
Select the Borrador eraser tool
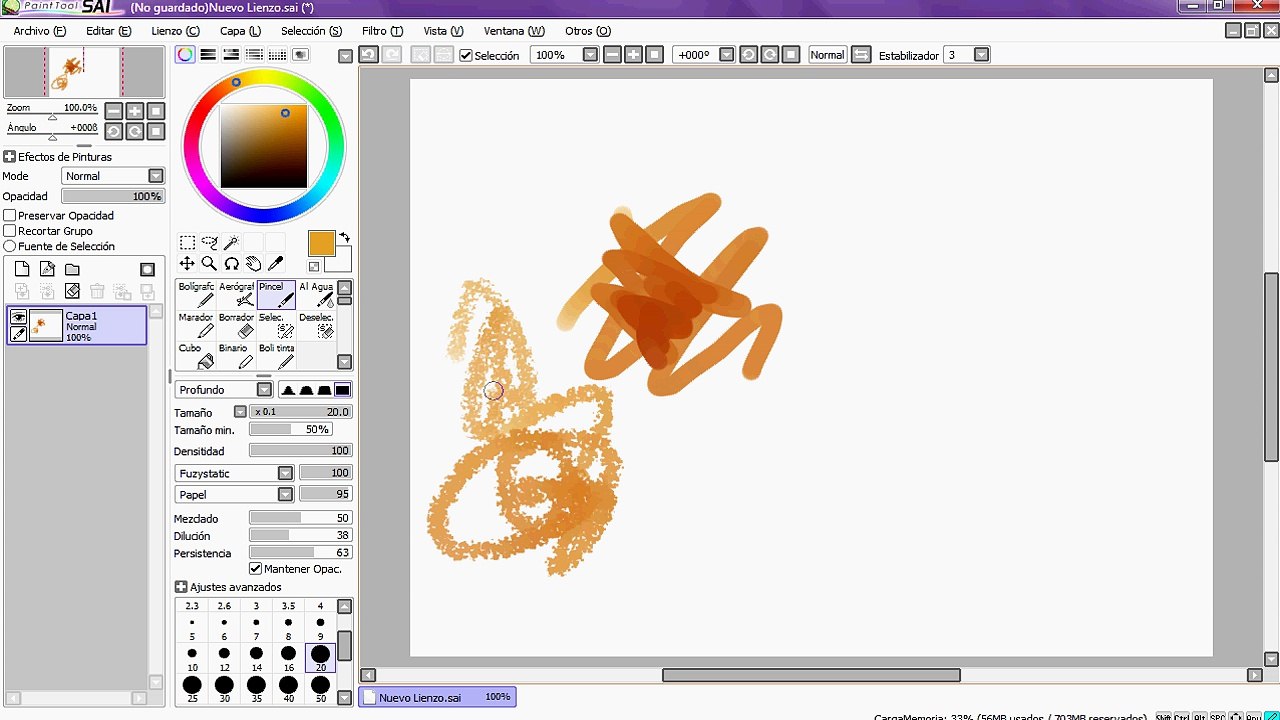click(236, 325)
